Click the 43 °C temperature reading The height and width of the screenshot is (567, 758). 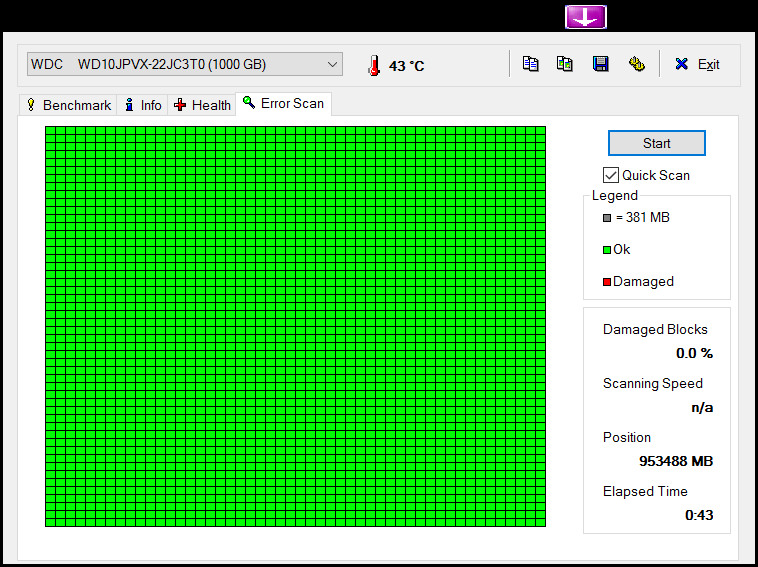click(x=406, y=66)
